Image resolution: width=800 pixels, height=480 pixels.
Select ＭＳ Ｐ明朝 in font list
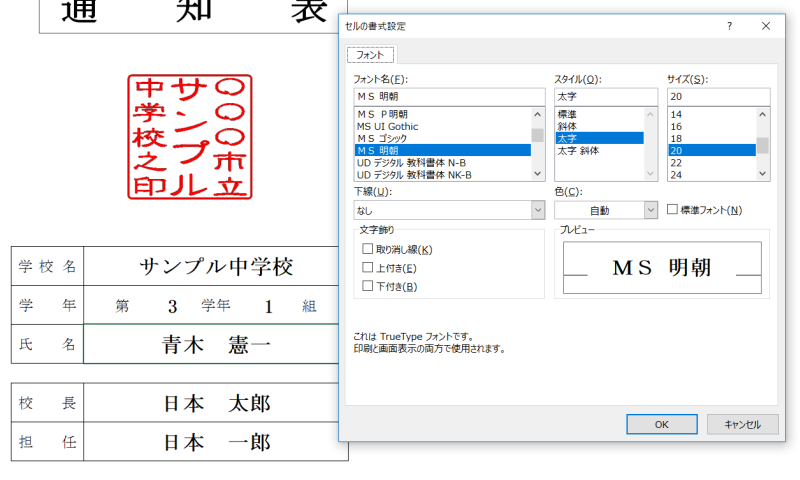click(442, 114)
